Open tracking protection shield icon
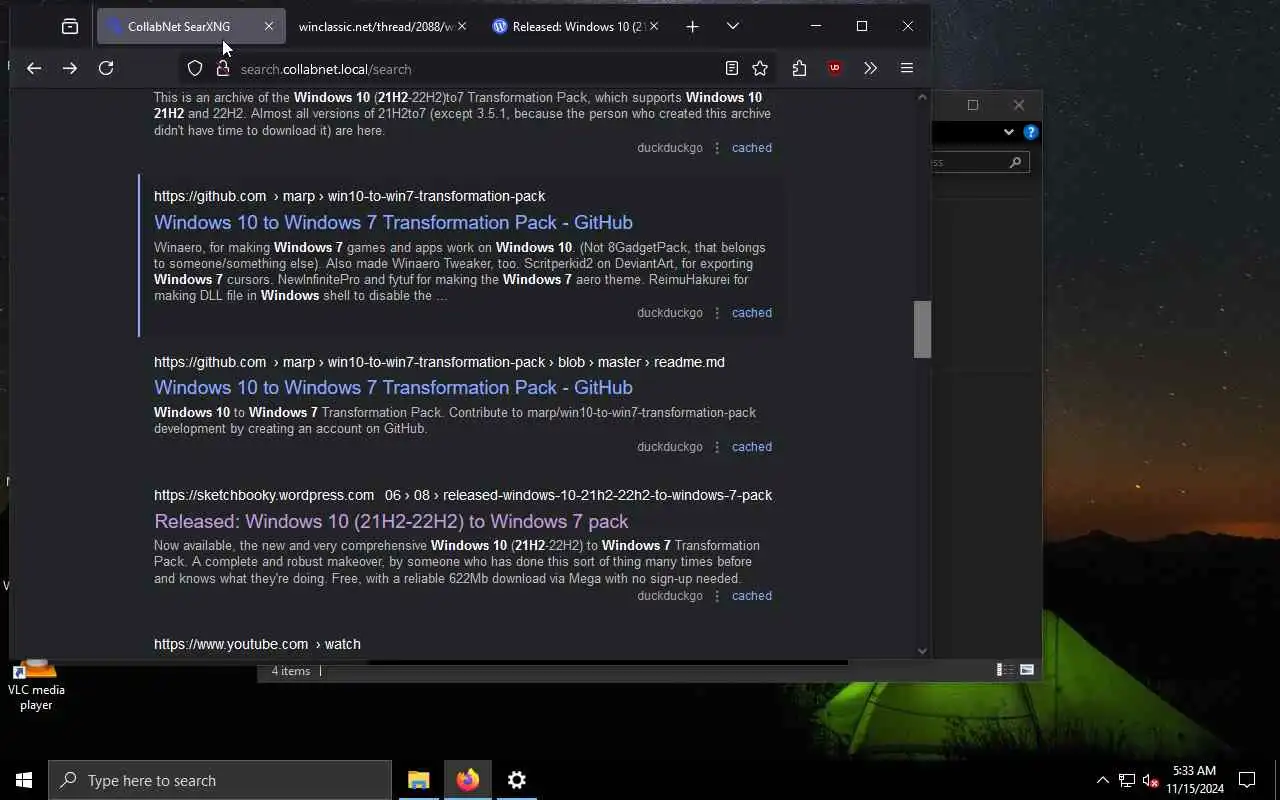The width and height of the screenshot is (1280, 800). click(x=195, y=68)
